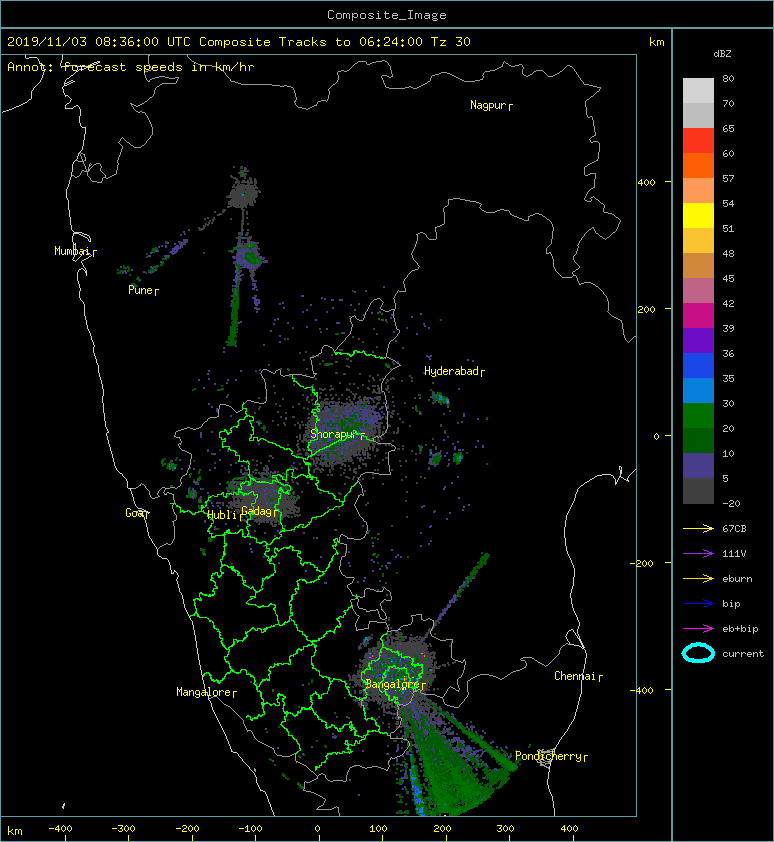
Task: Click the orange 60 dBZ color swatch
Action: (698, 165)
